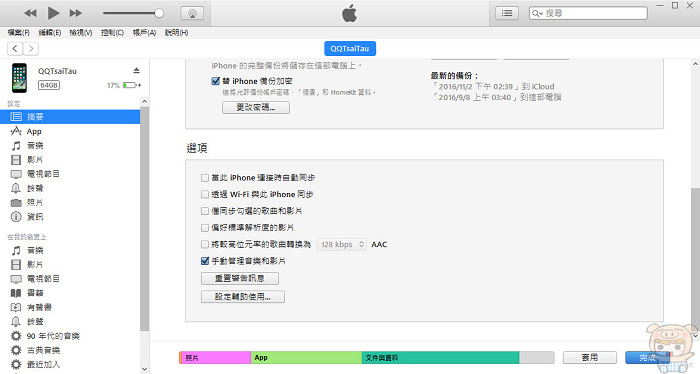Click the 完成 done button
This screenshot has height=374, width=700.
(x=647, y=357)
